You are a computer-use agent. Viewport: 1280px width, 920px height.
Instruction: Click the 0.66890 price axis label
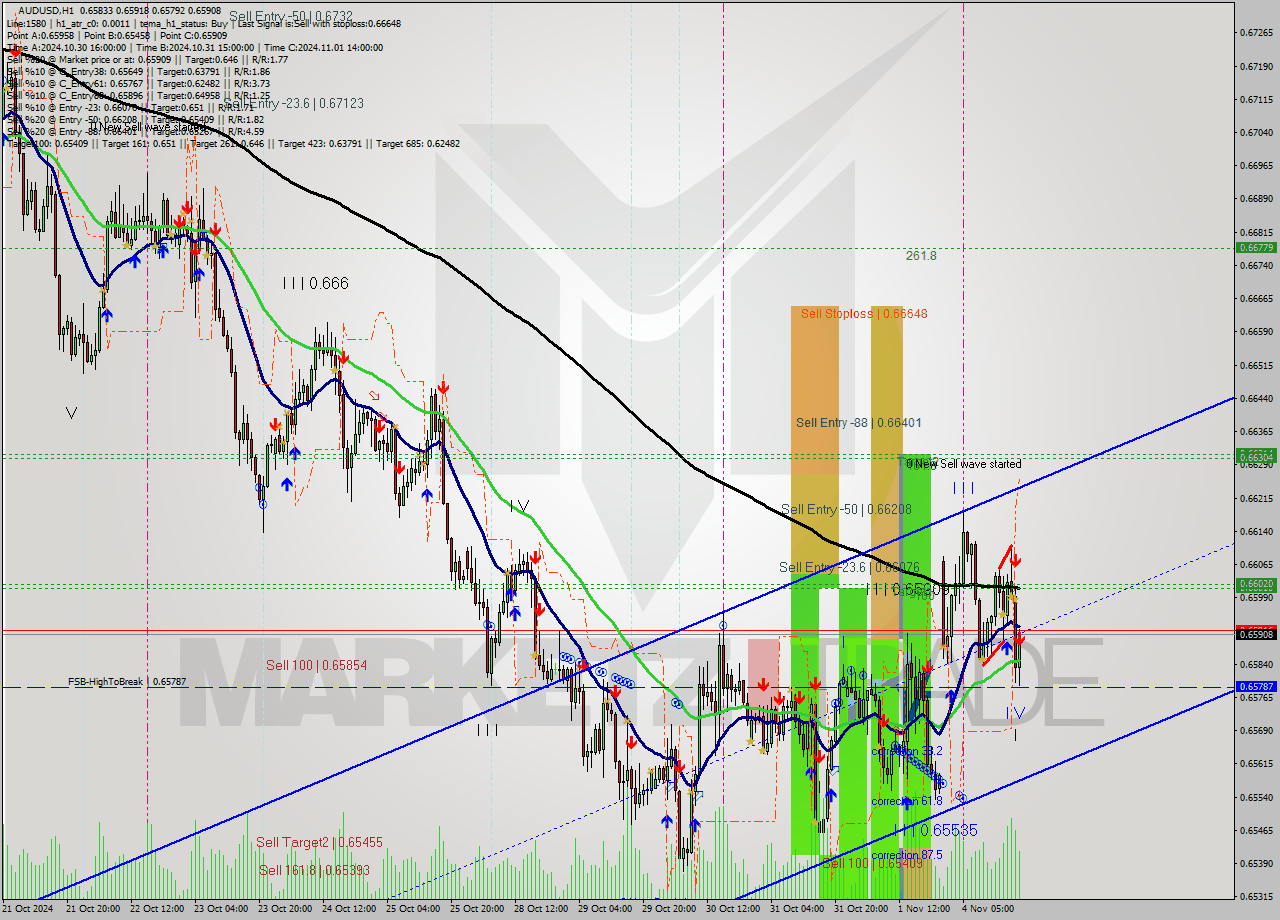(1256, 199)
